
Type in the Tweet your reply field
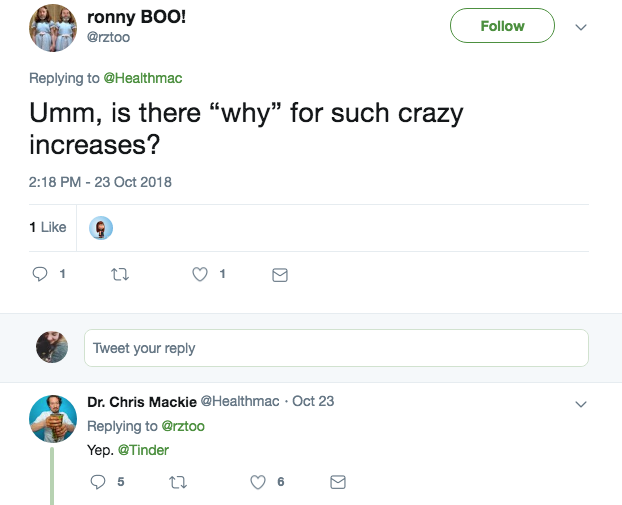[x=336, y=348]
